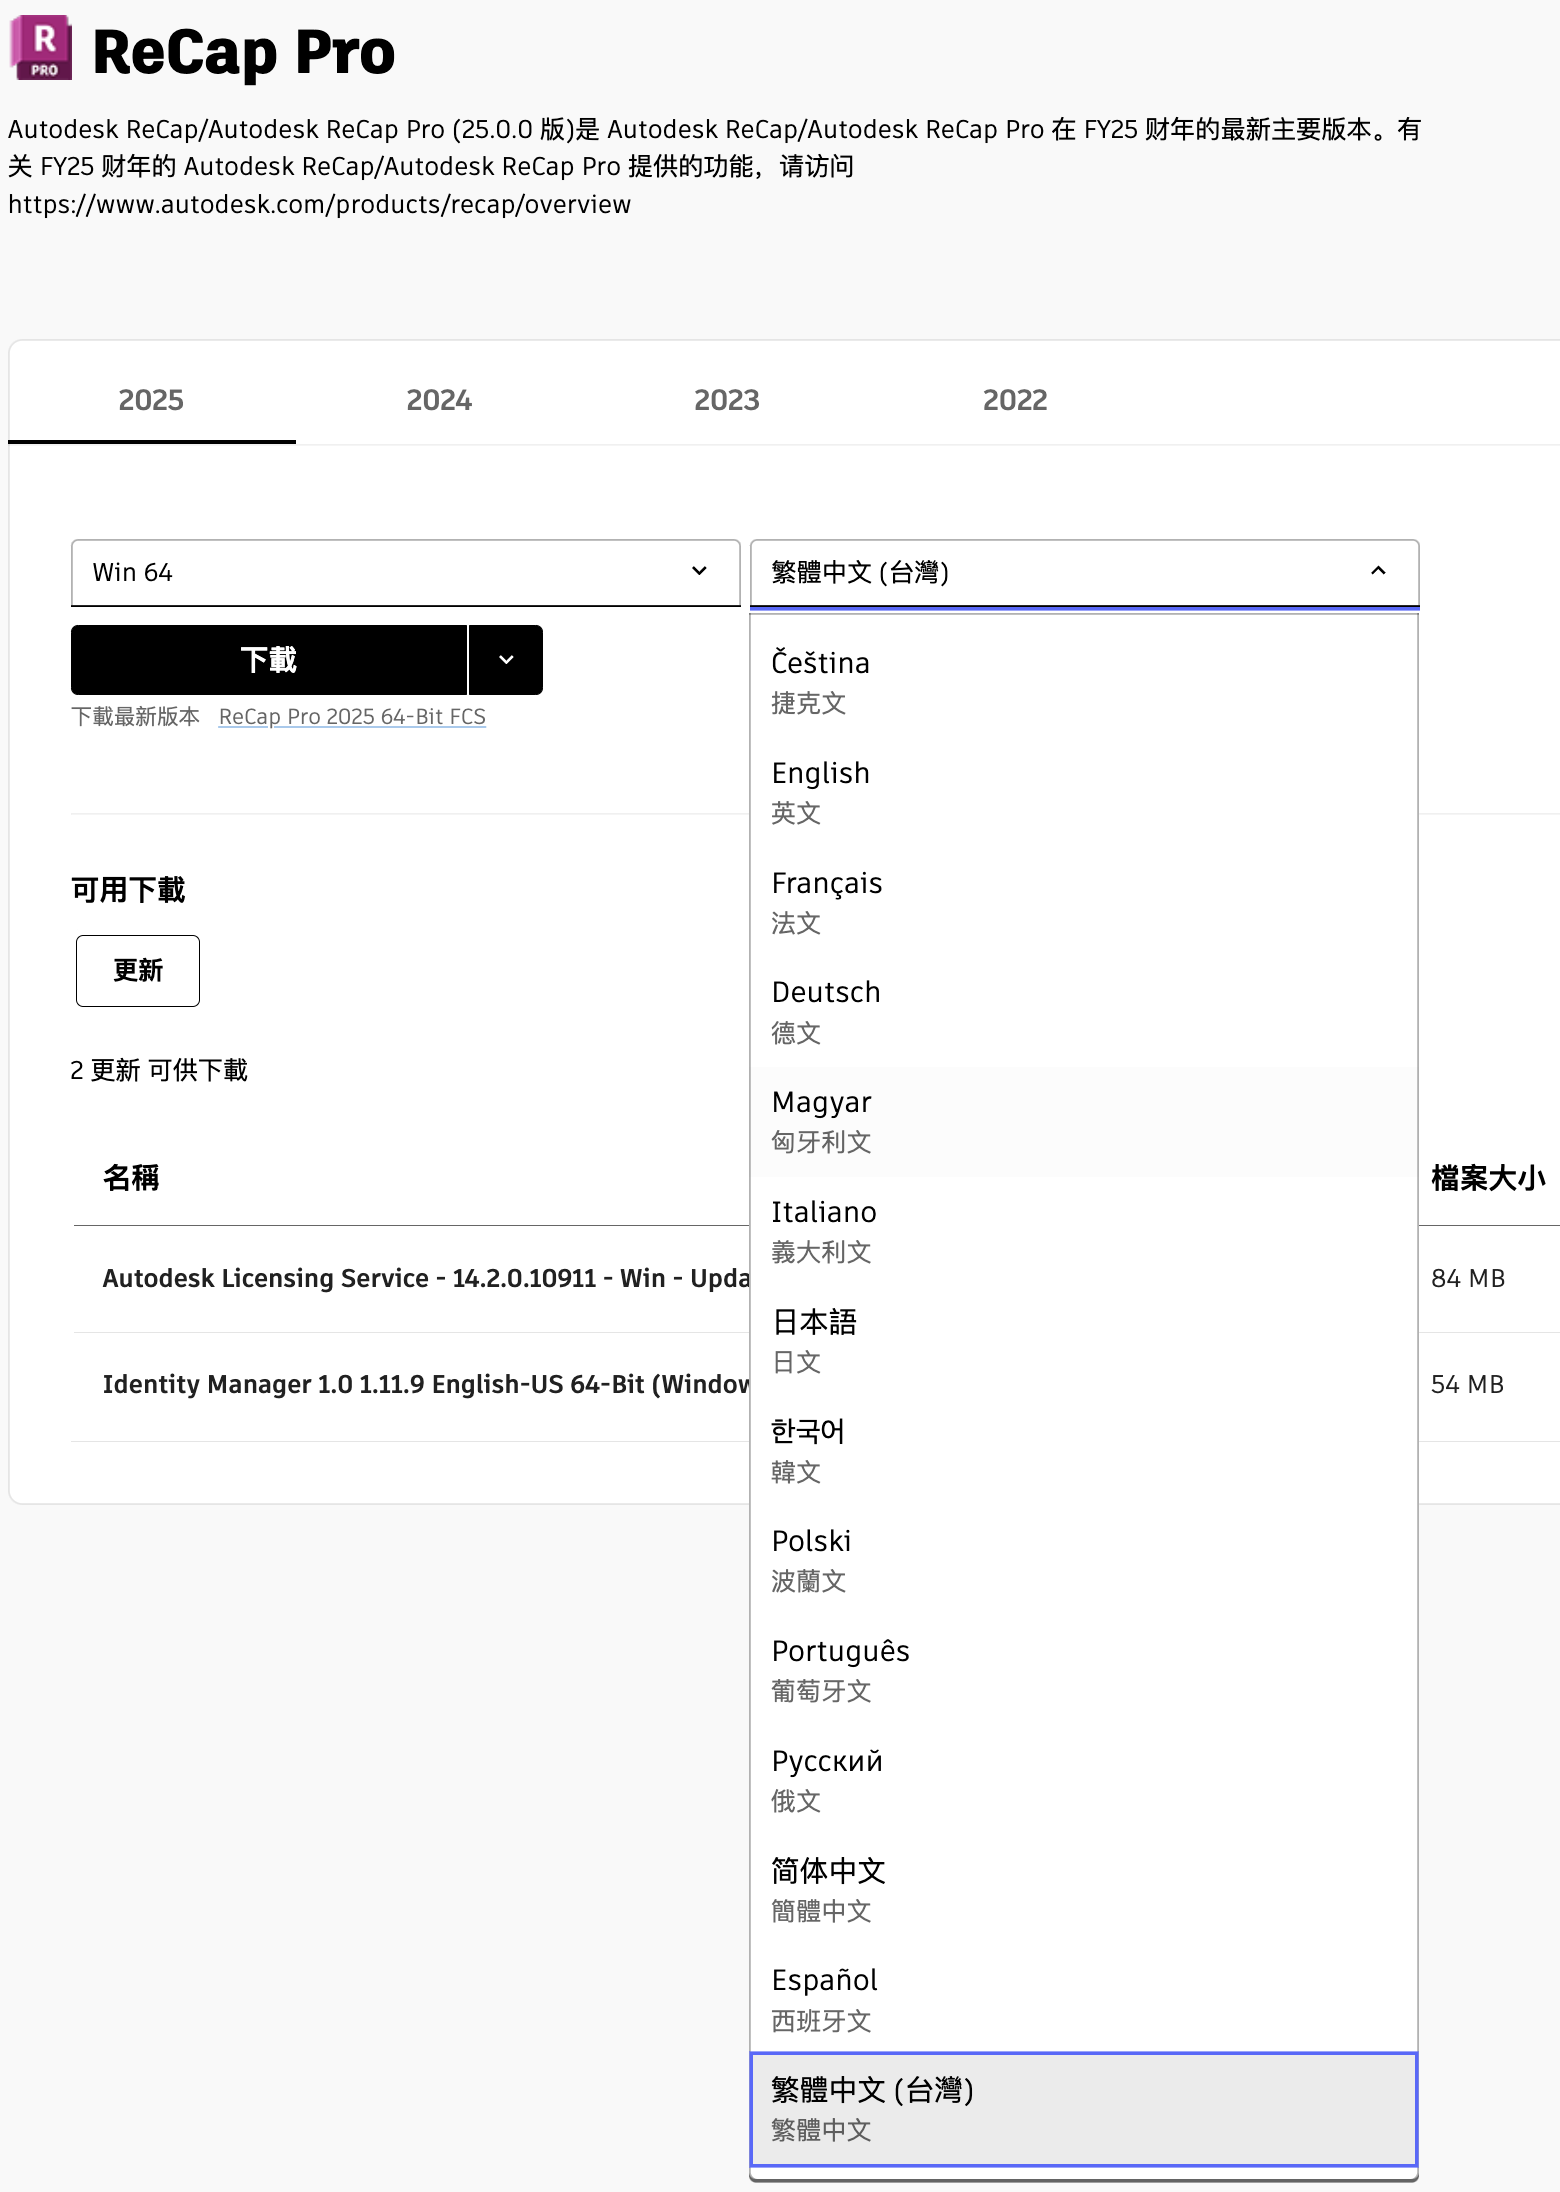This screenshot has height=2192, width=1560.
Task: Click the 更新 filter button
Action: coord(138,970)
